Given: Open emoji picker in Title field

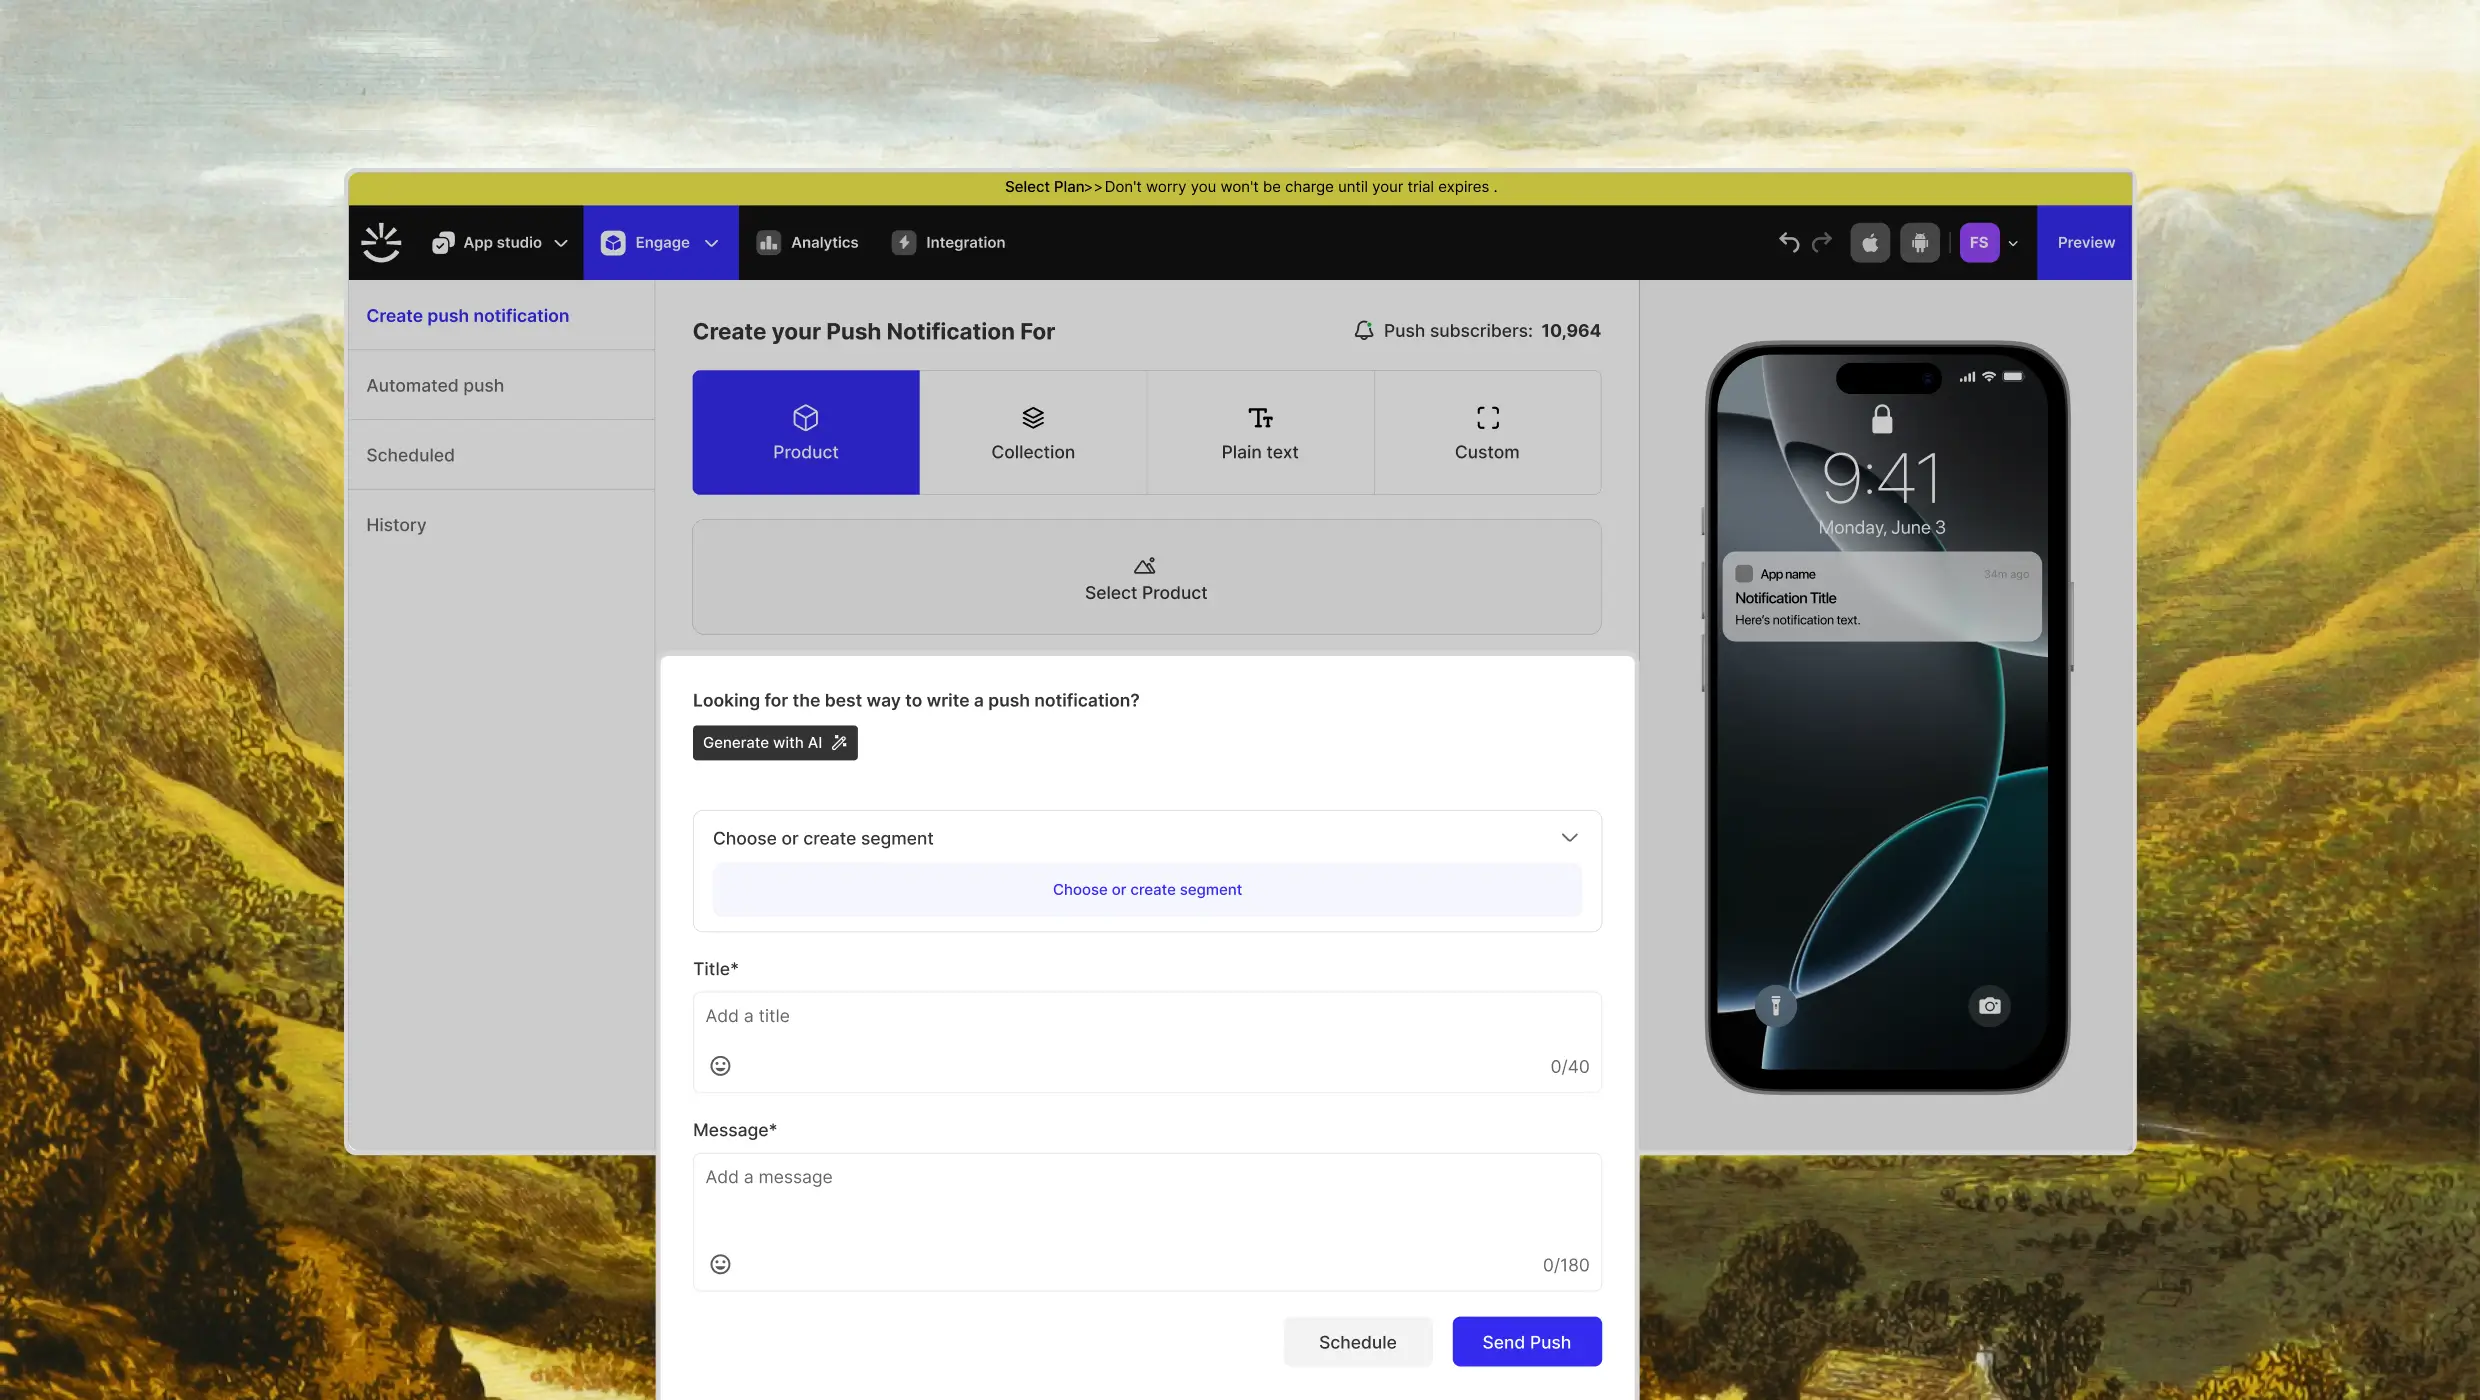Looking at the screenshot, I should click(720, 1066).
